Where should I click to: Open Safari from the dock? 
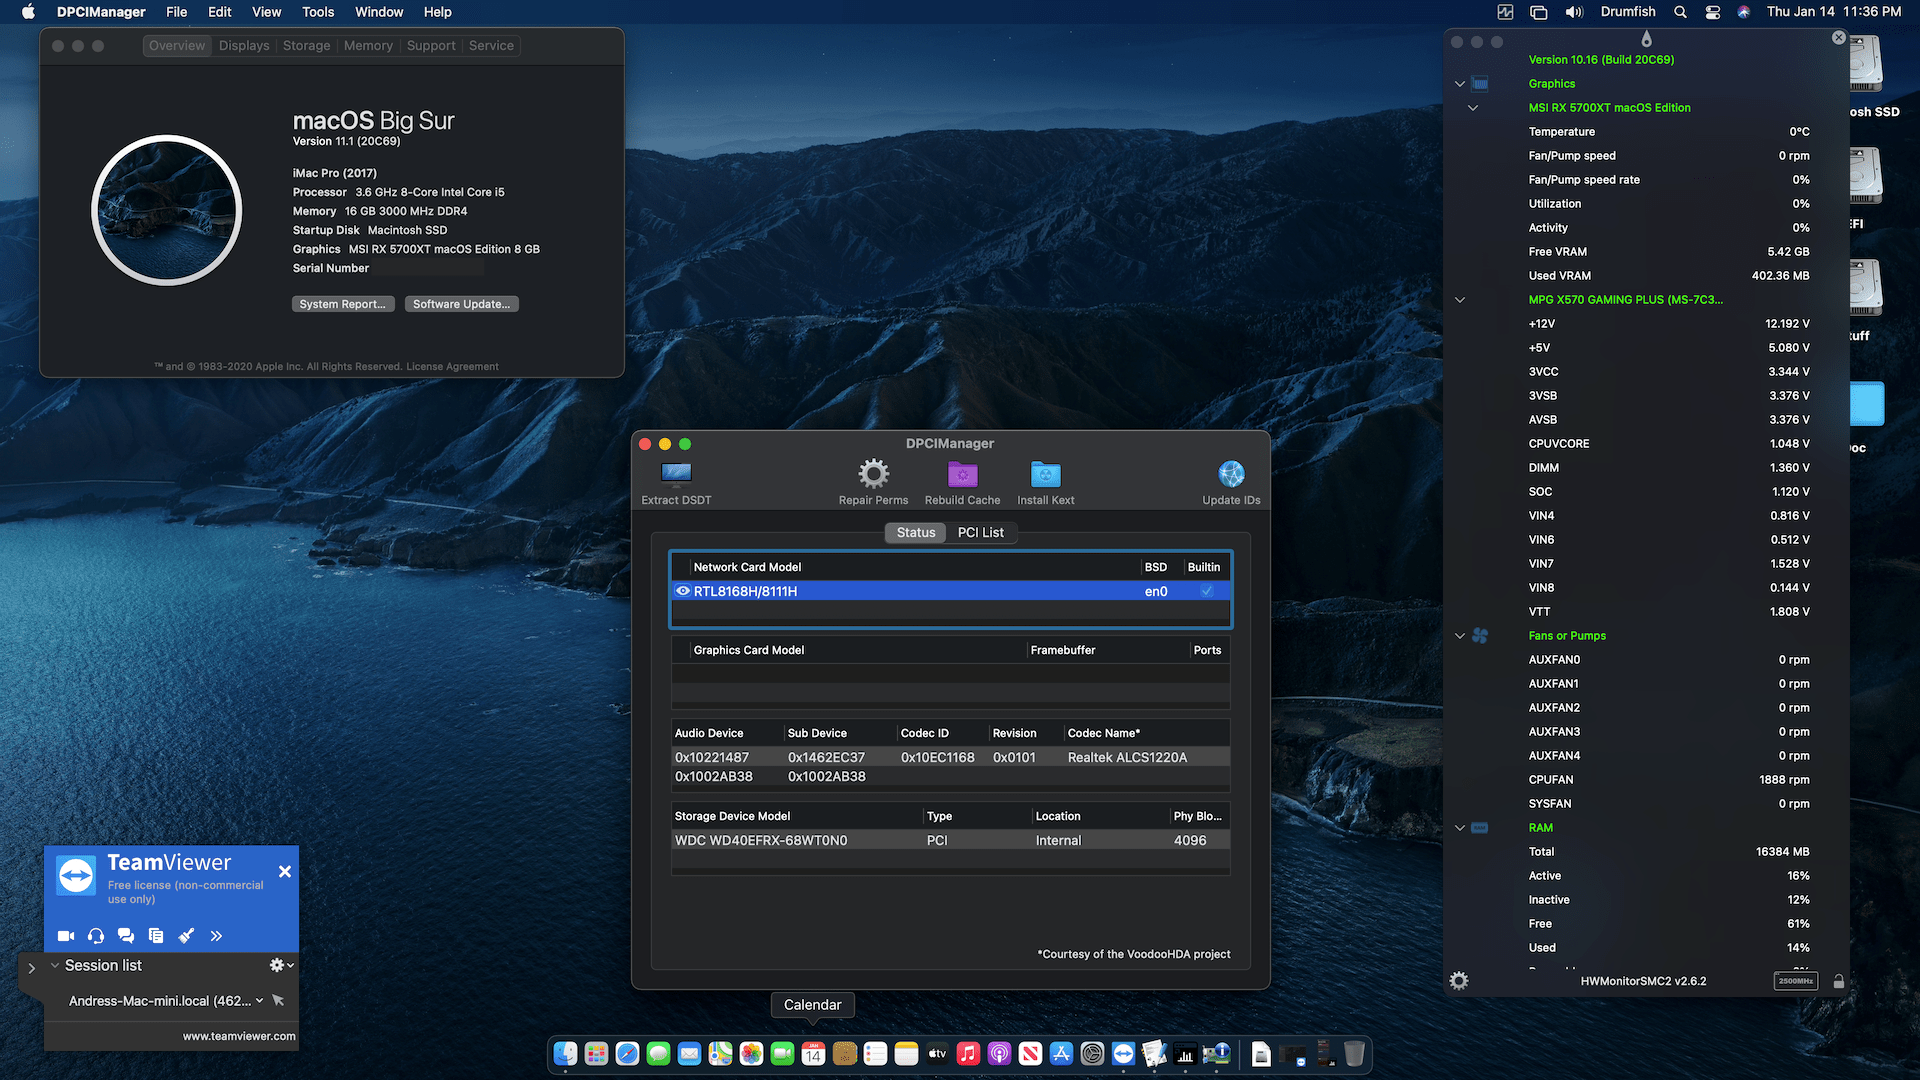coord(627,1053)
